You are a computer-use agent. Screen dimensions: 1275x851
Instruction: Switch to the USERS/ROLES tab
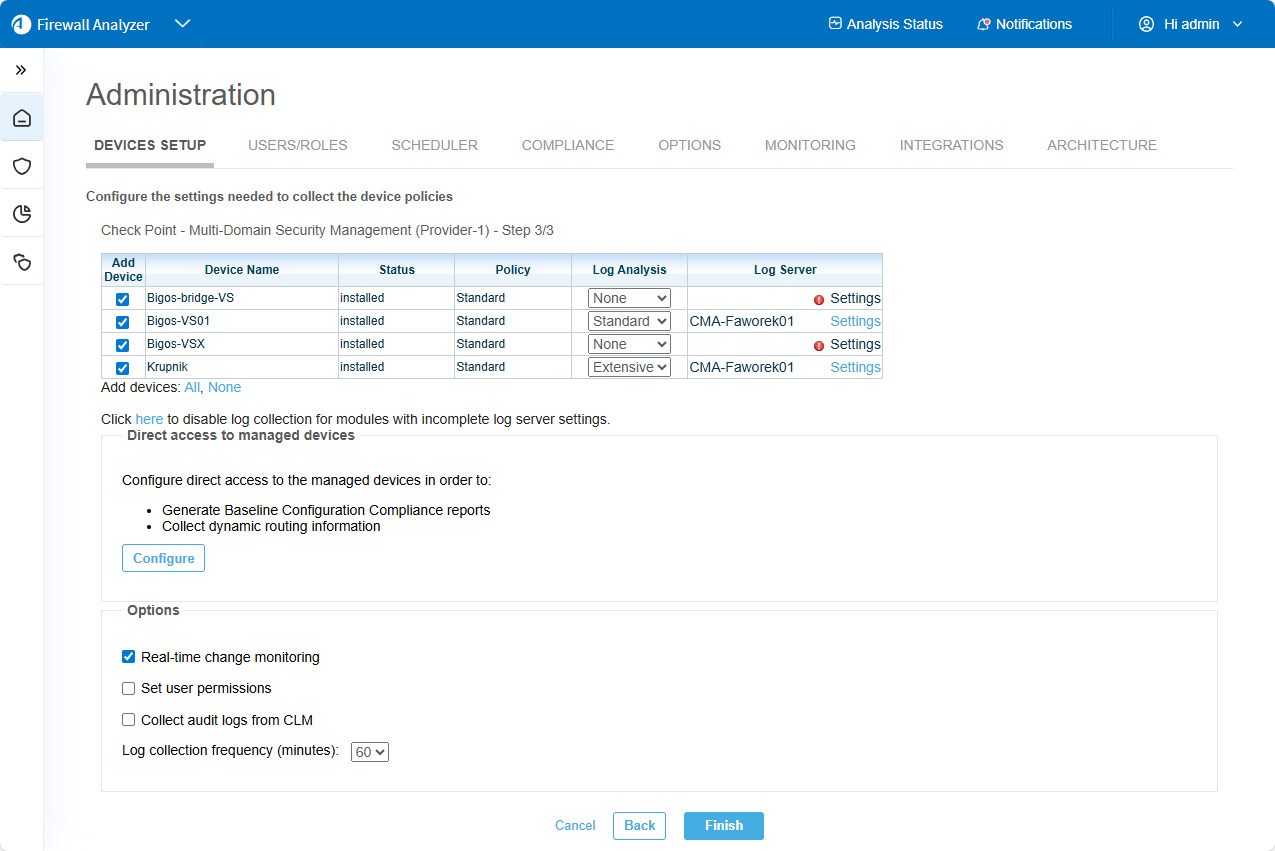coord(298,145)
